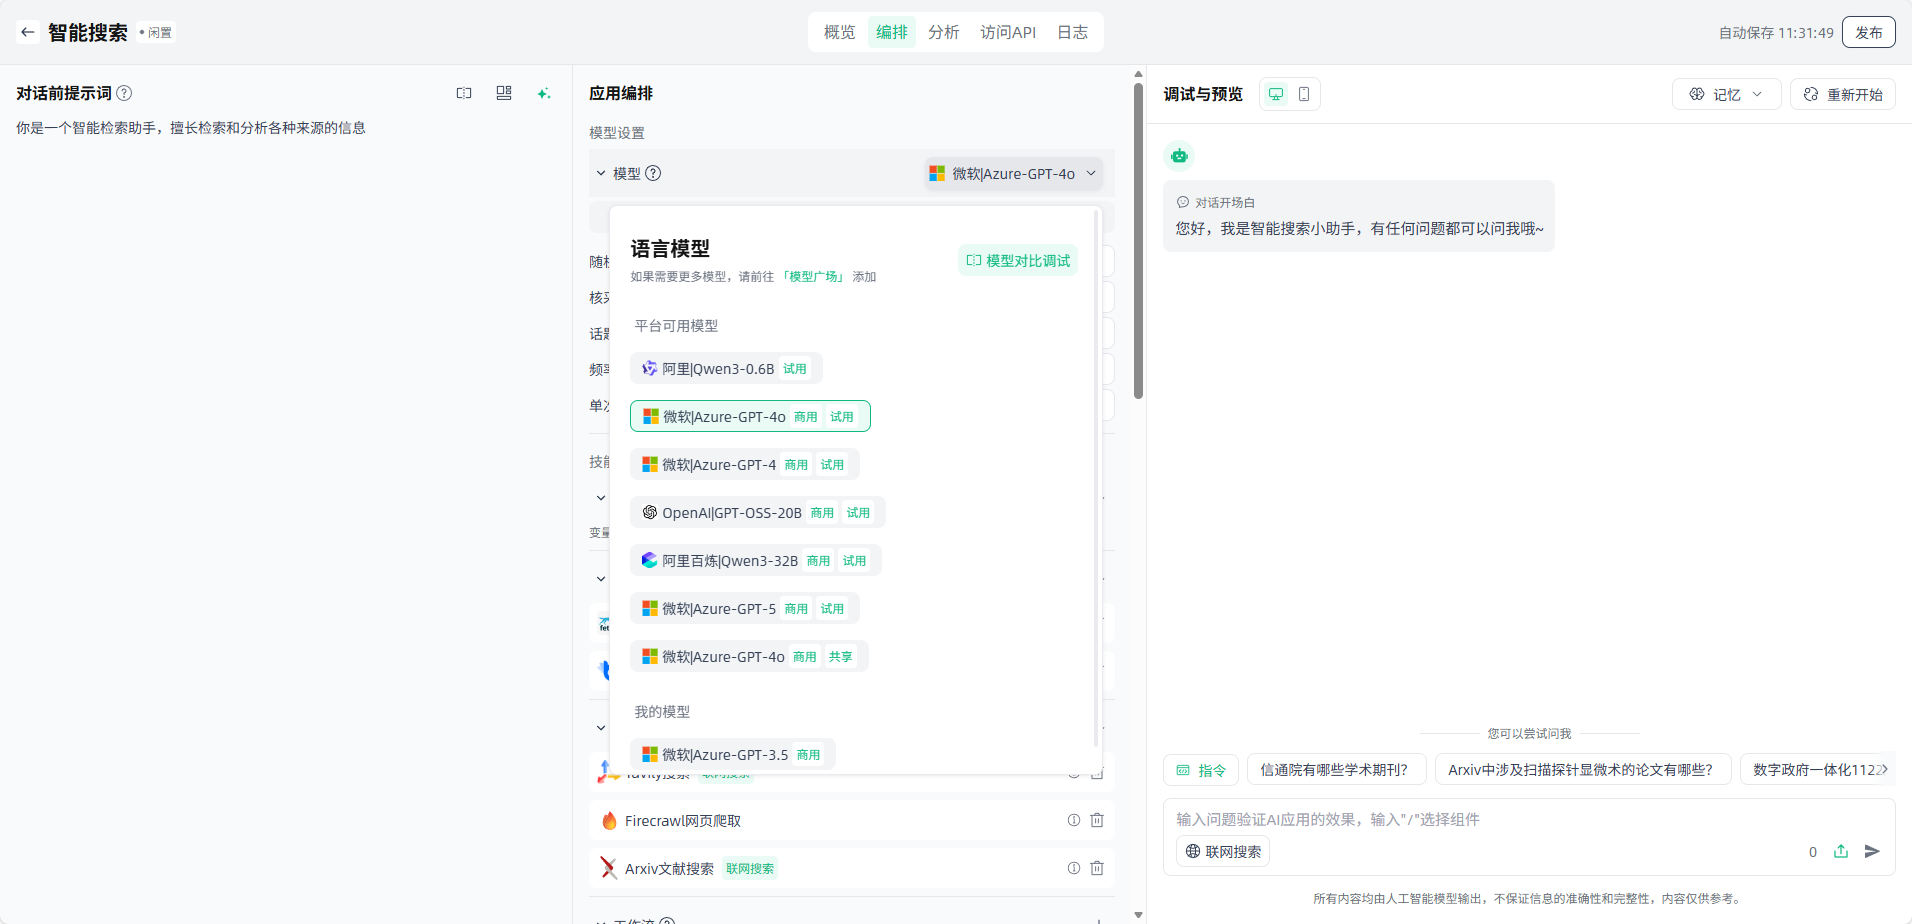Click the 模型对比调试 button
Screen dimensions: 1912x924
(1018, 260)
